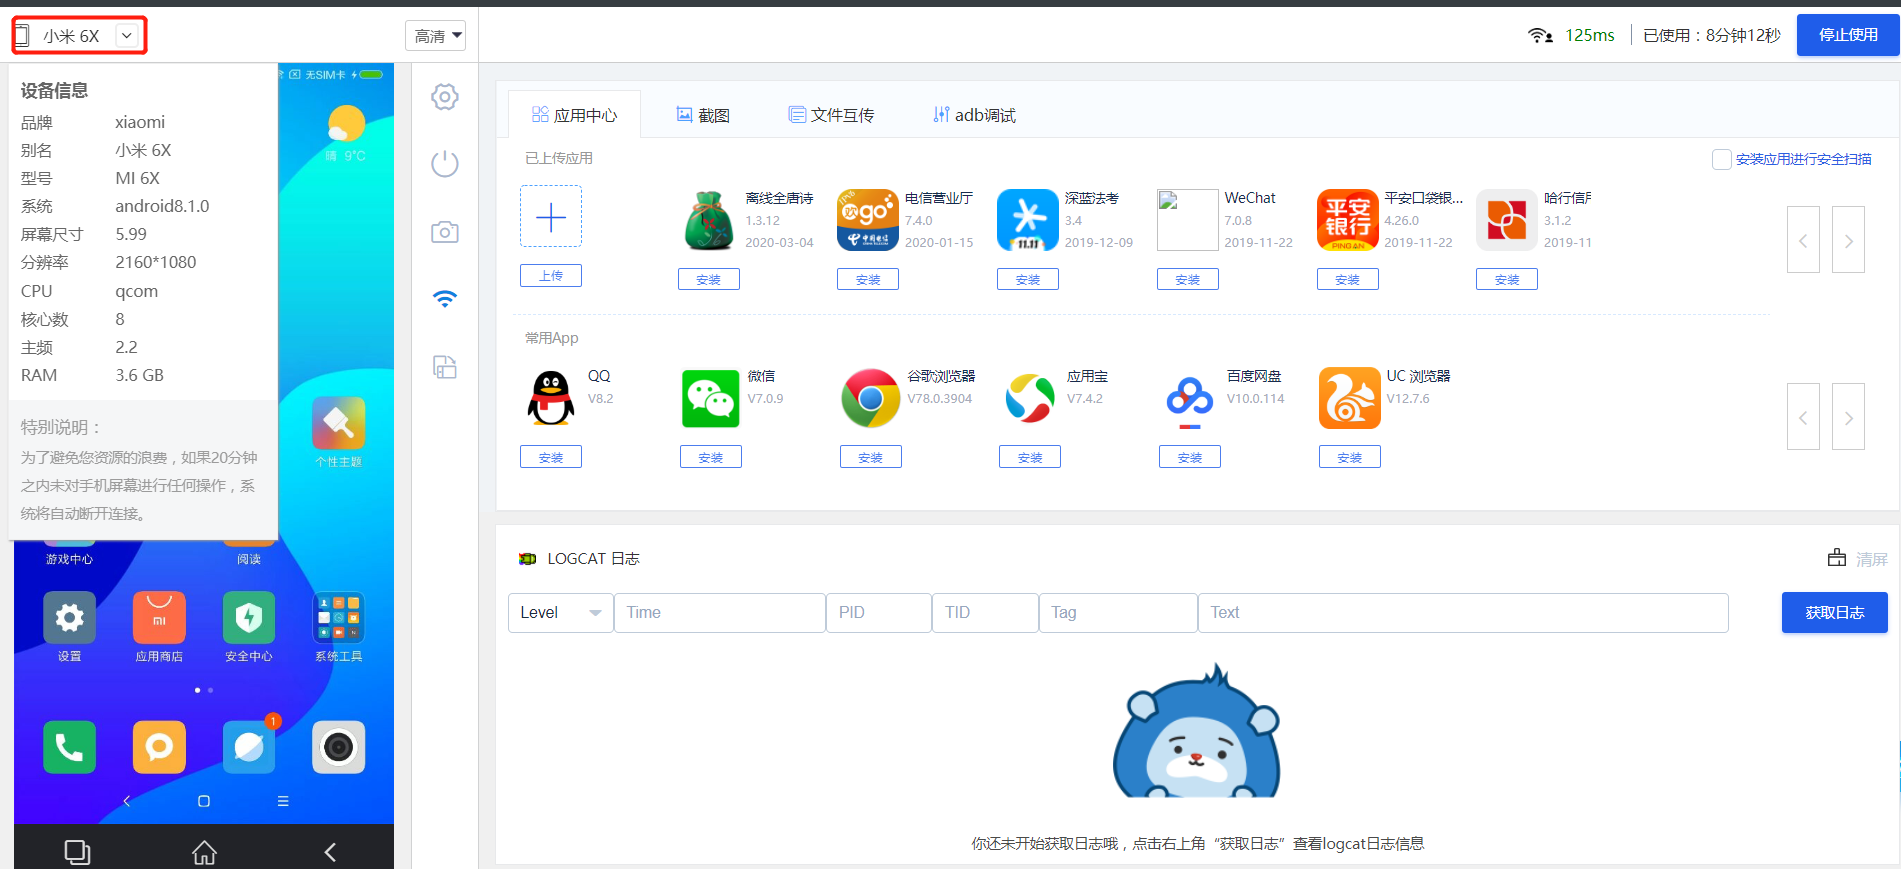Go to previous page of 常用App
Viewport: 1901px width, 869px height.
1803,417
